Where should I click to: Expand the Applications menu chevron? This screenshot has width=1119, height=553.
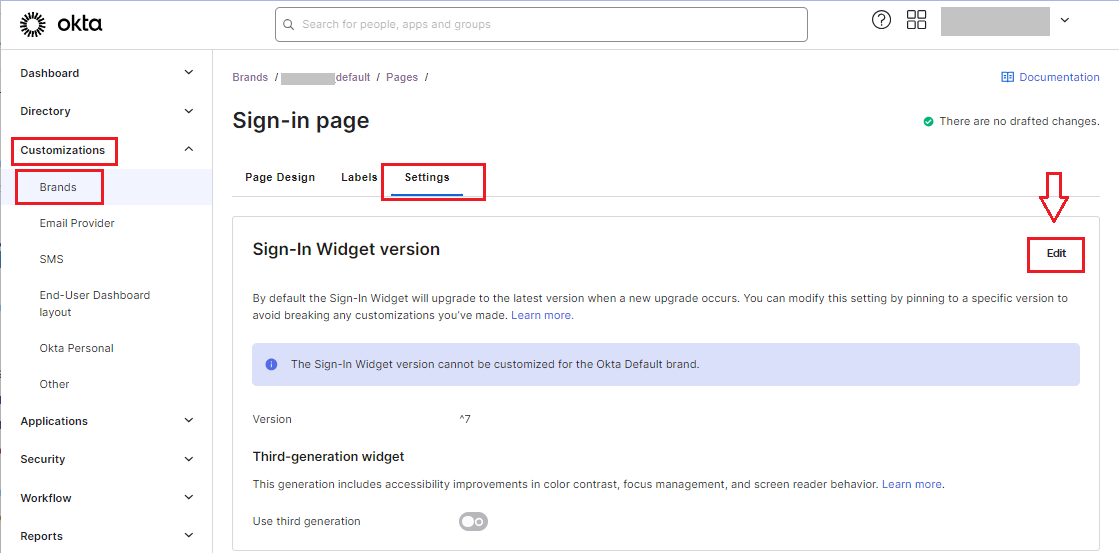click(188, 420)
